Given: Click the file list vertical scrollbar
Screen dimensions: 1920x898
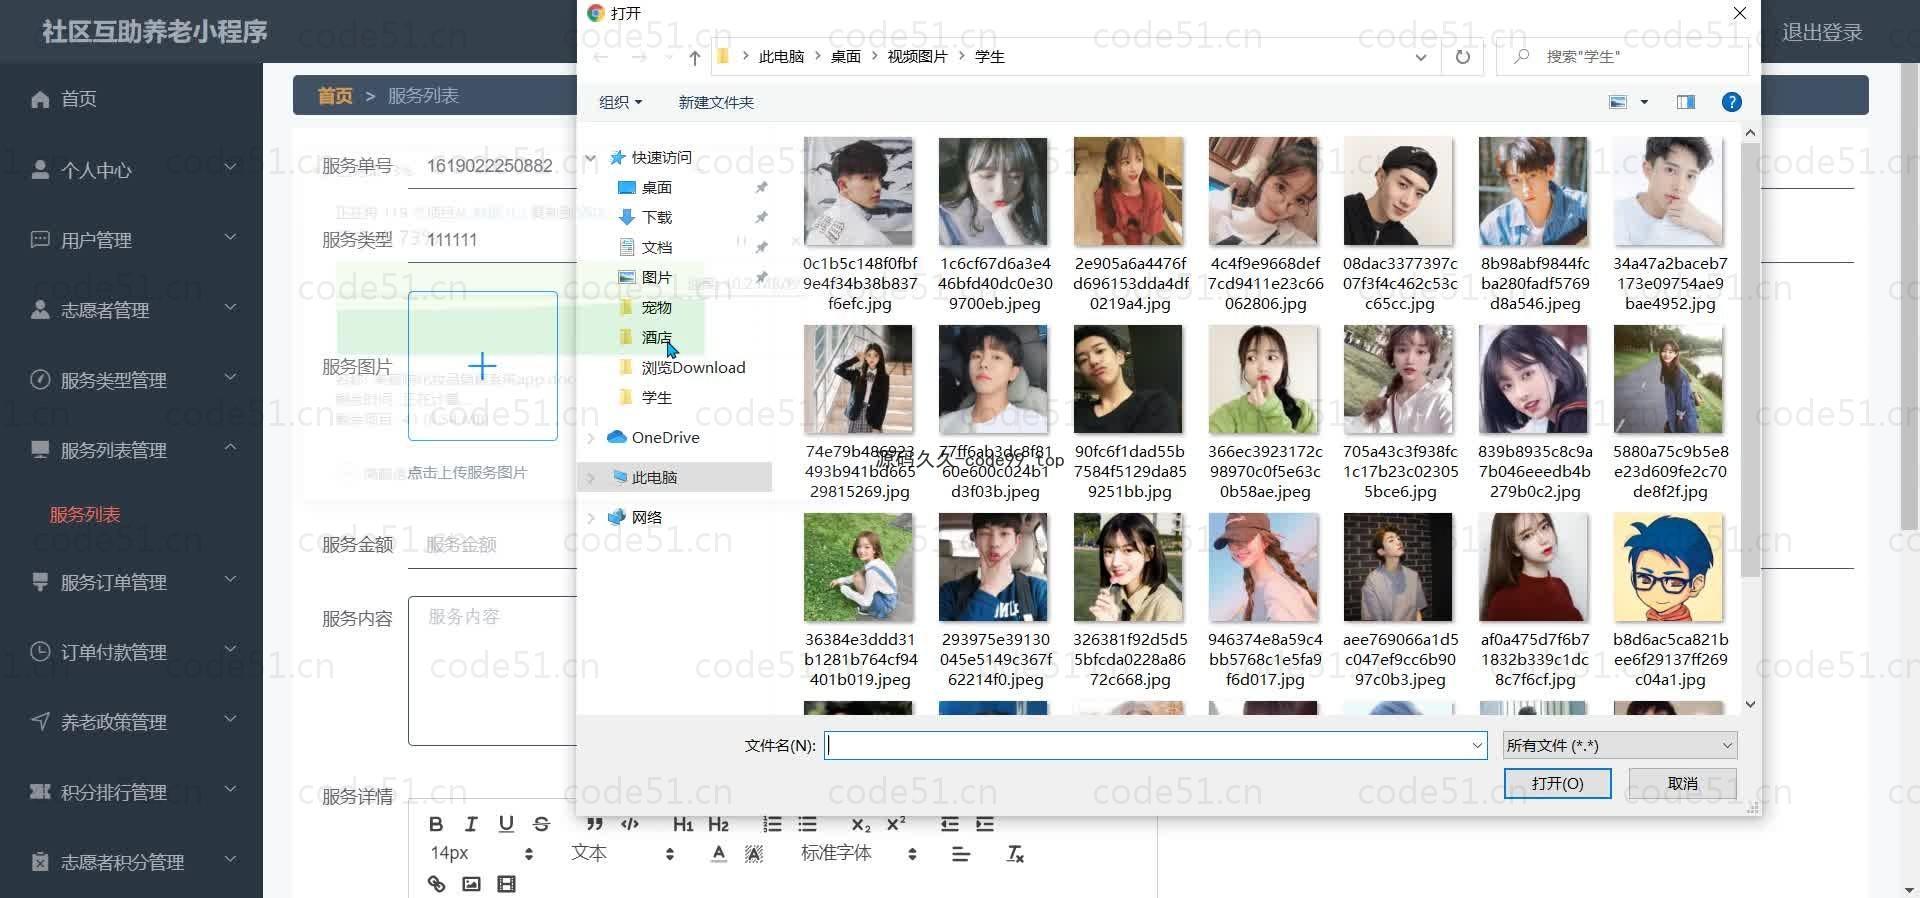Looking at the screenshot, I should tap(1749, 360).
